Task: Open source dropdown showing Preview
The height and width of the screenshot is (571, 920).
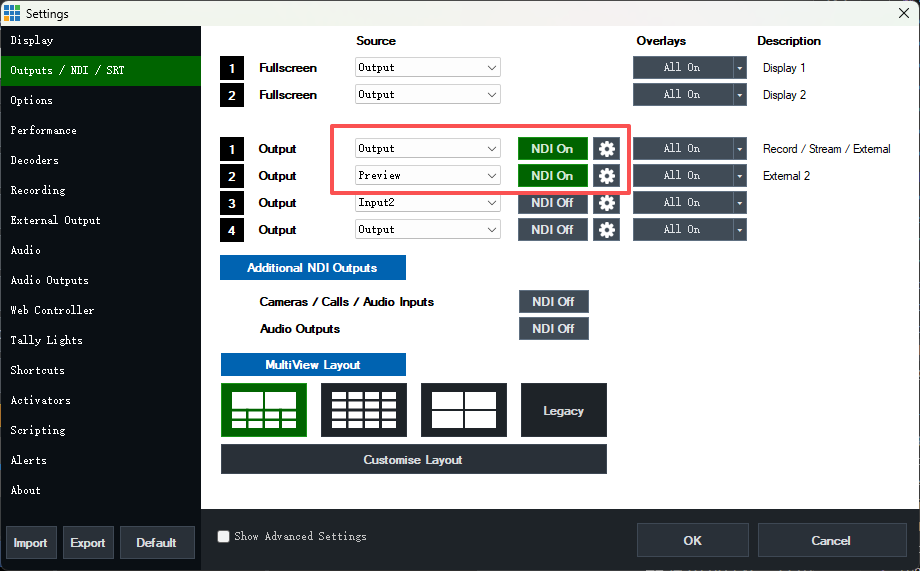Action: pyautogui.click(x=428, y=175)
